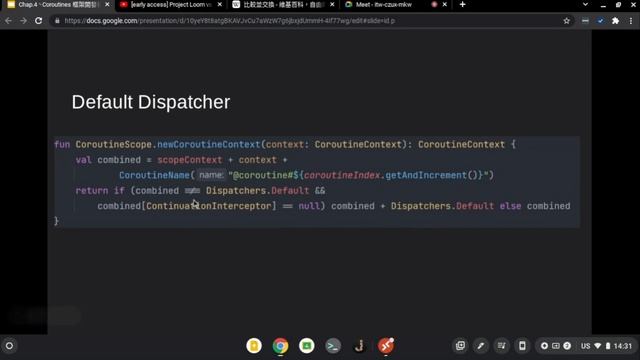This screenshot has height=360, width=640.
Task: Click newCoroutineContext in the code
Action: [209, 144]
